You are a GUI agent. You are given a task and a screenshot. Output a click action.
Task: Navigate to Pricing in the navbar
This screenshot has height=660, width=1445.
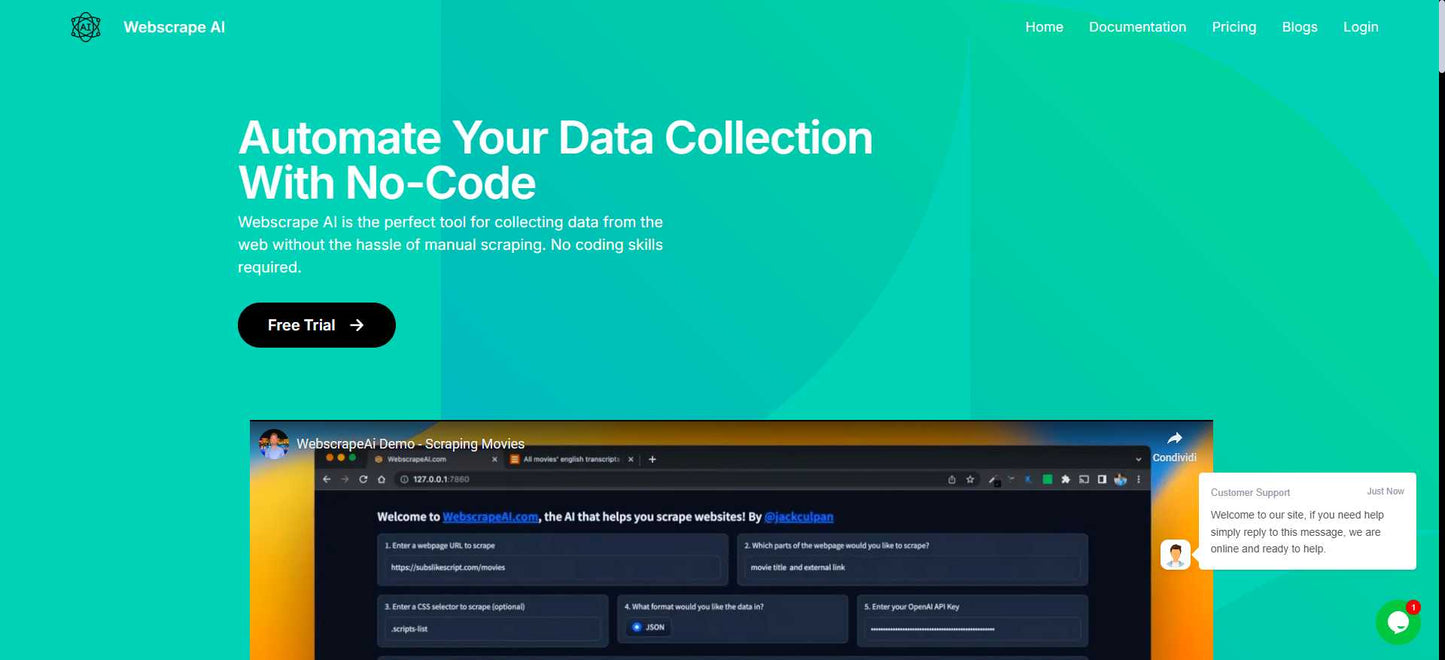click(x=1233, y=27)
